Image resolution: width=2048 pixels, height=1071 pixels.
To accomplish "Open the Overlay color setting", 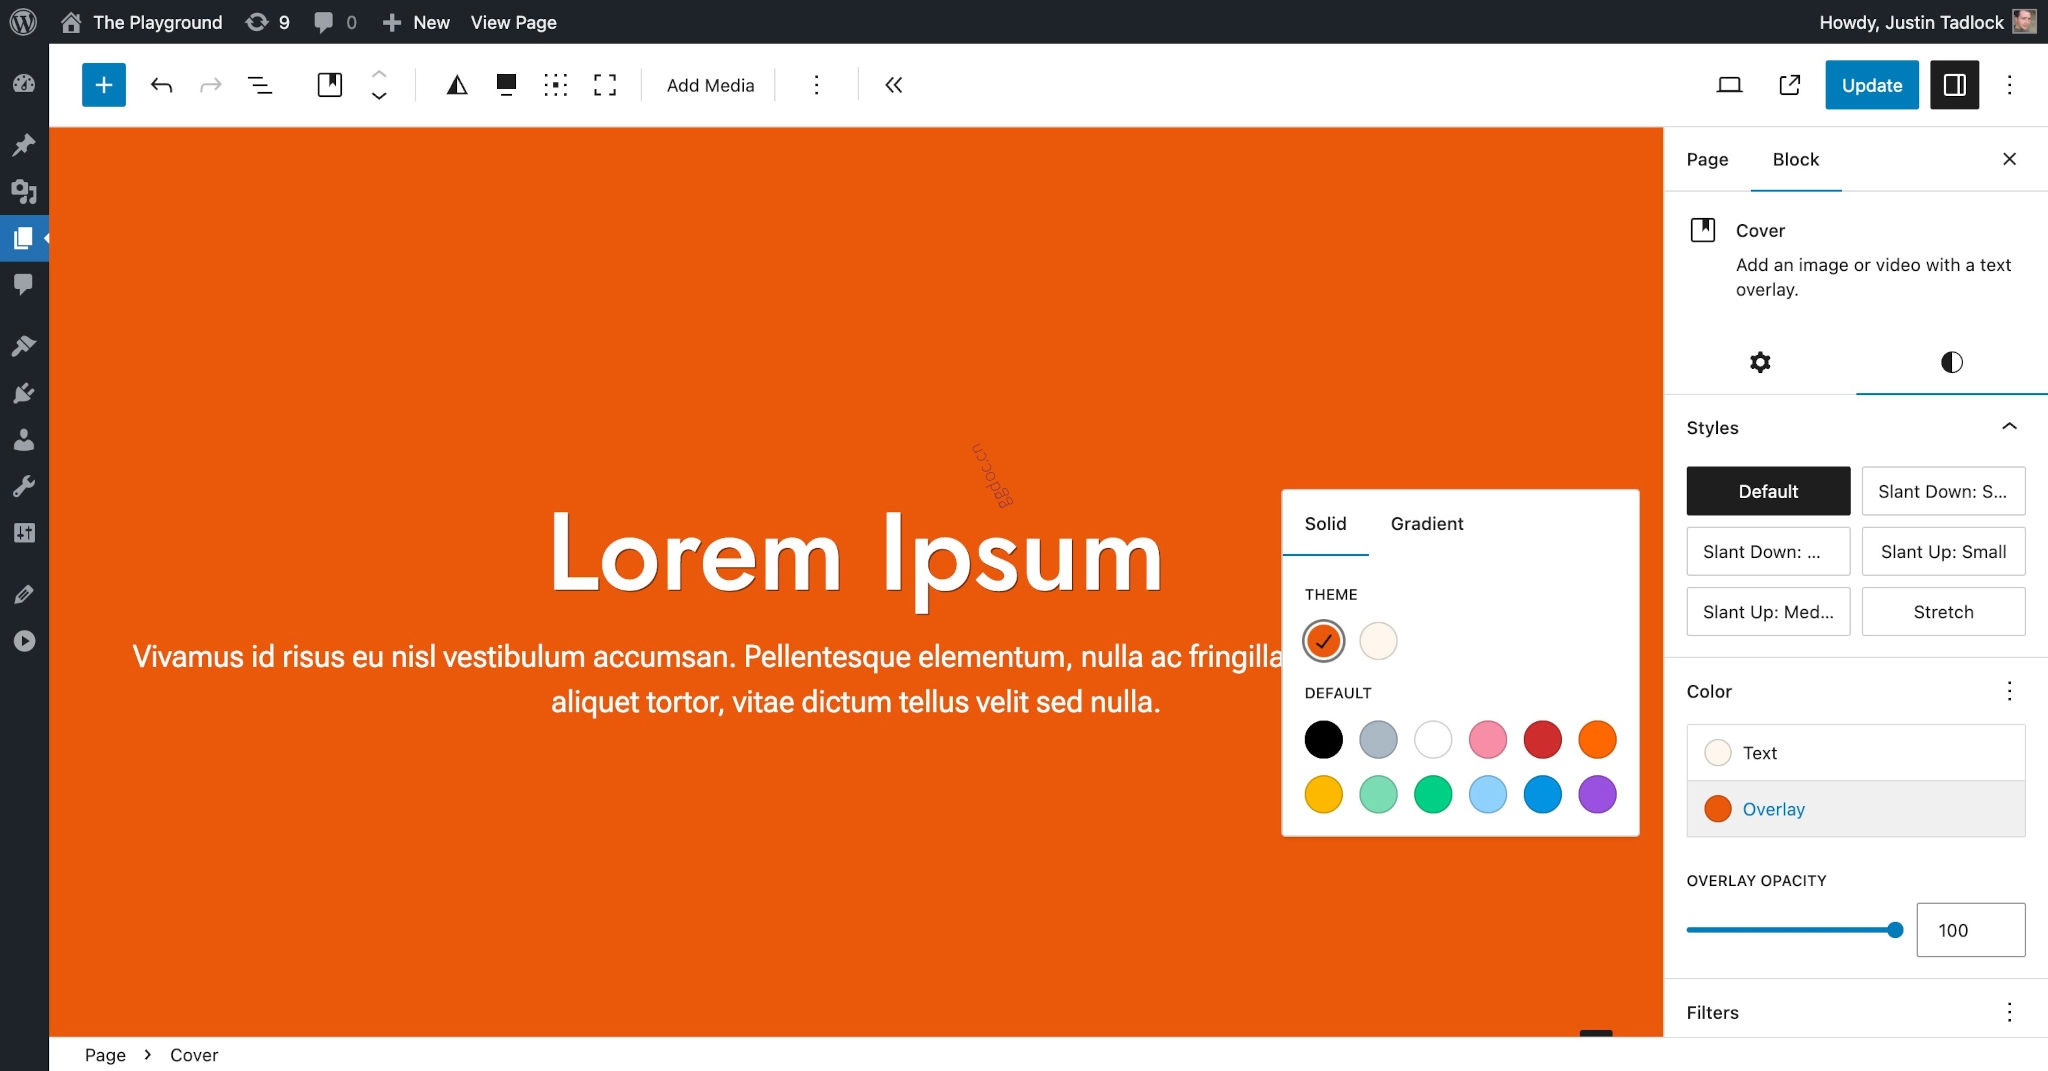I will [x=1856, y=808].
